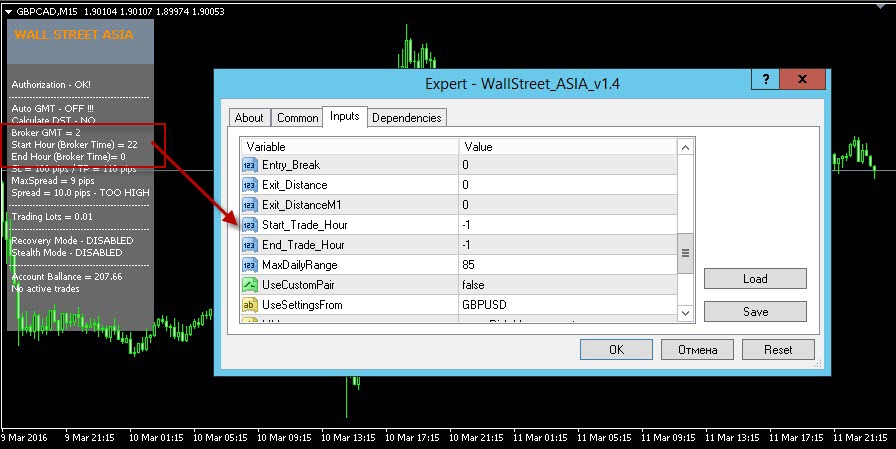Click the Broker GMT = 2 line
896x449 pixels.
[46, 133]
